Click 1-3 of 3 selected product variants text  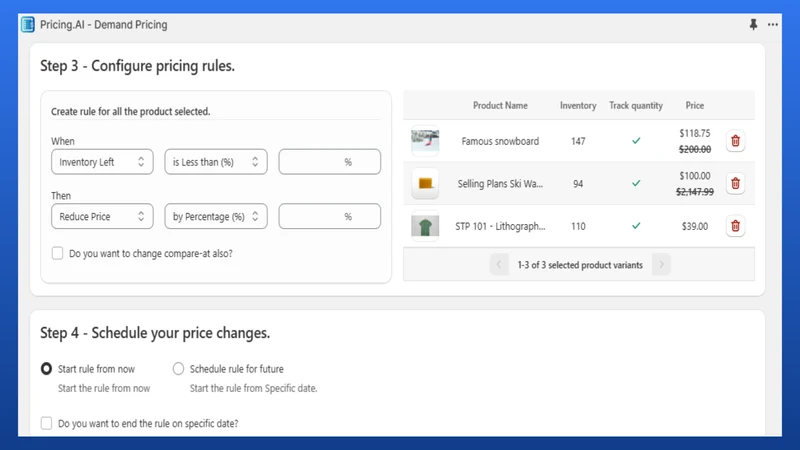pos(580,265)
